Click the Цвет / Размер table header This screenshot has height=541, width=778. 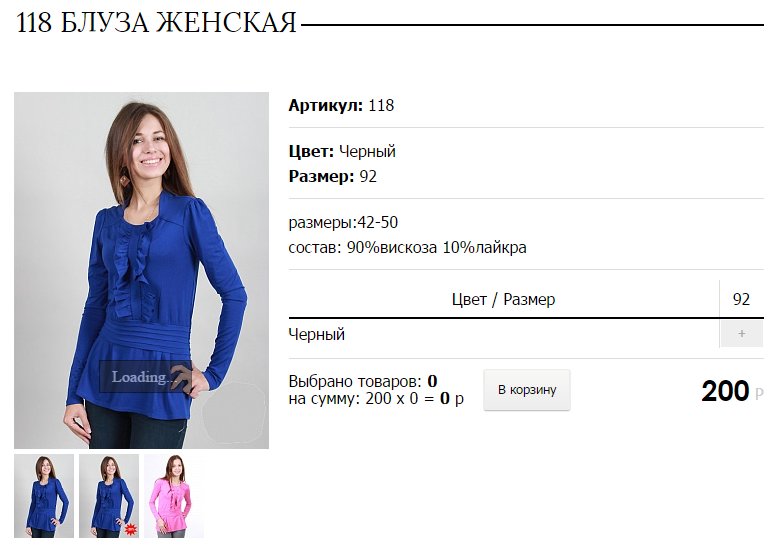(x=503, y=299)
